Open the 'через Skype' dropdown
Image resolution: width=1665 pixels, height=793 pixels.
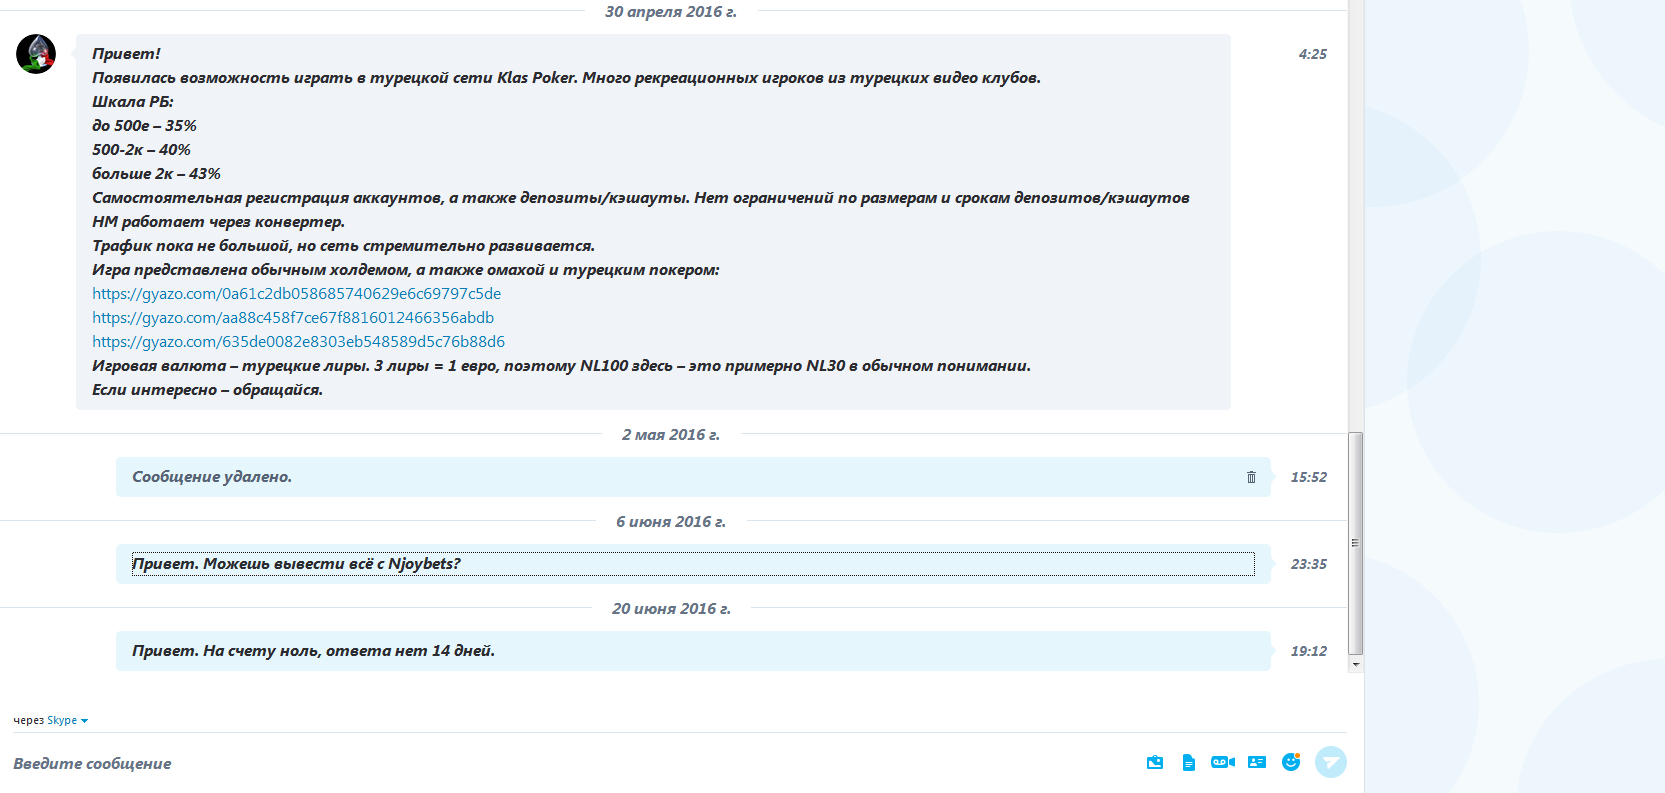tap(51, 720)
